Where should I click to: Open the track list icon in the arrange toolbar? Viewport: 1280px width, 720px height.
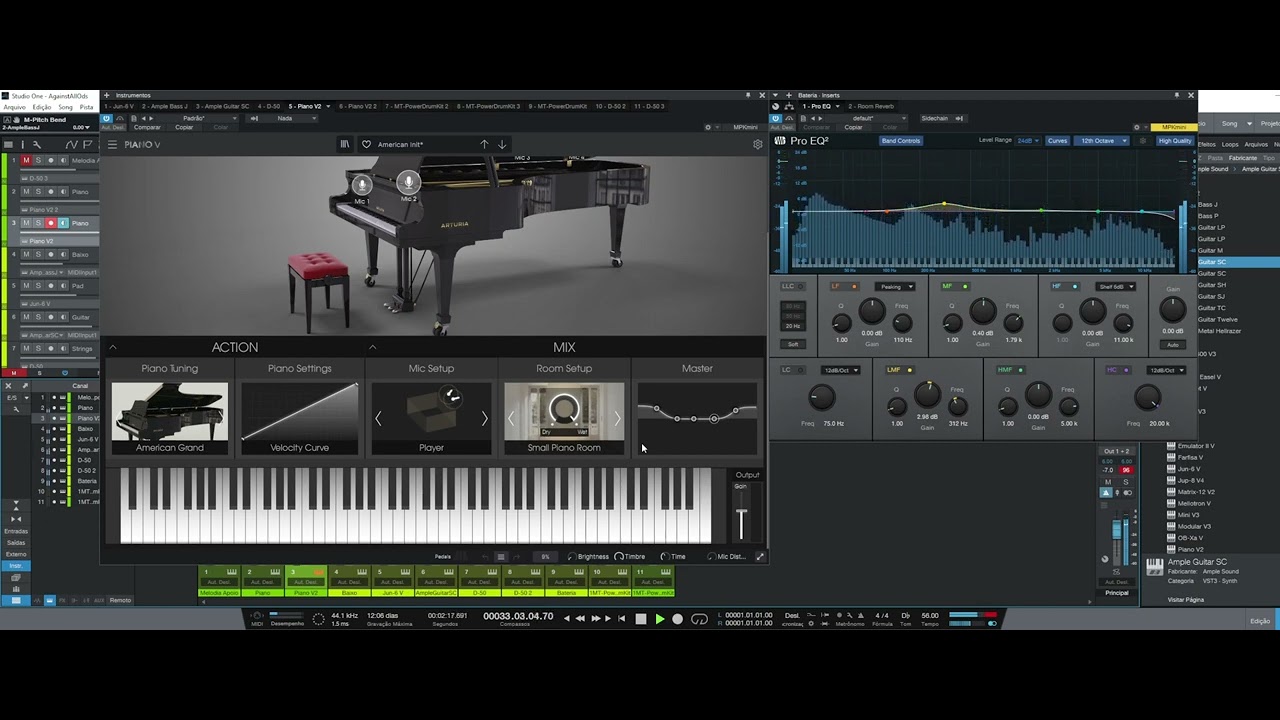[x=9, y=145]
